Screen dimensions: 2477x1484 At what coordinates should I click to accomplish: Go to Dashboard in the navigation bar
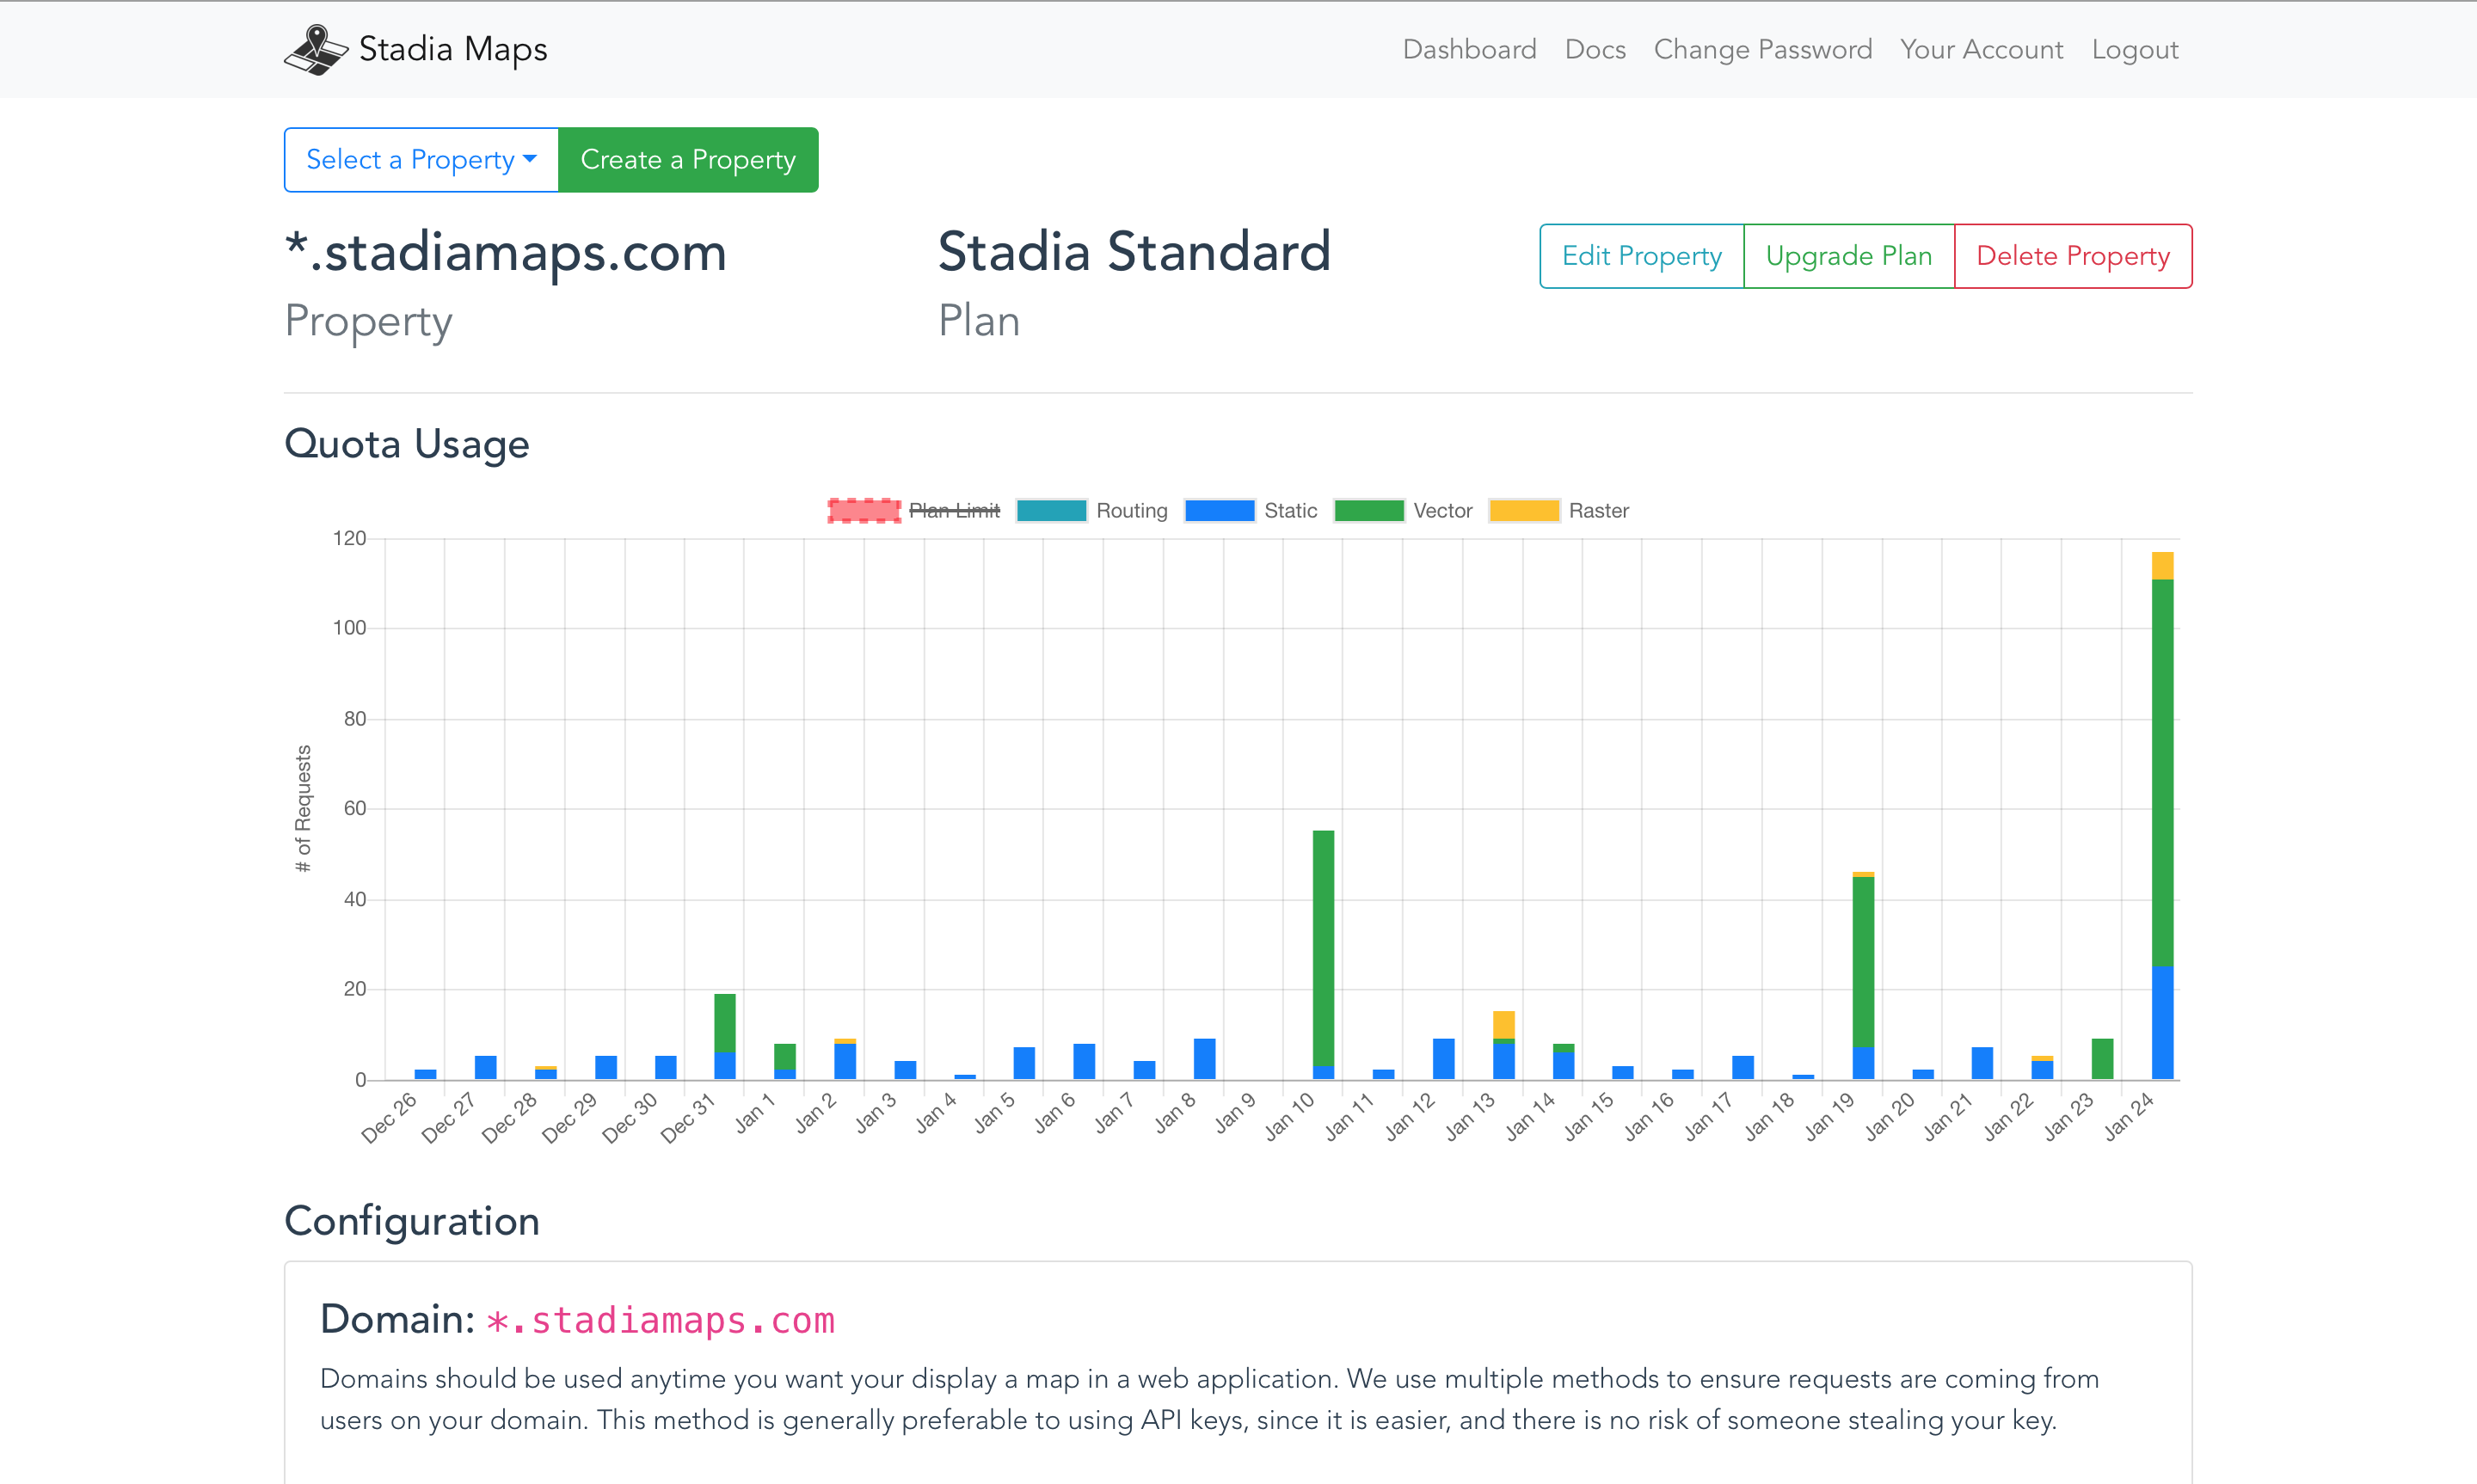[x=1469, y=49]
